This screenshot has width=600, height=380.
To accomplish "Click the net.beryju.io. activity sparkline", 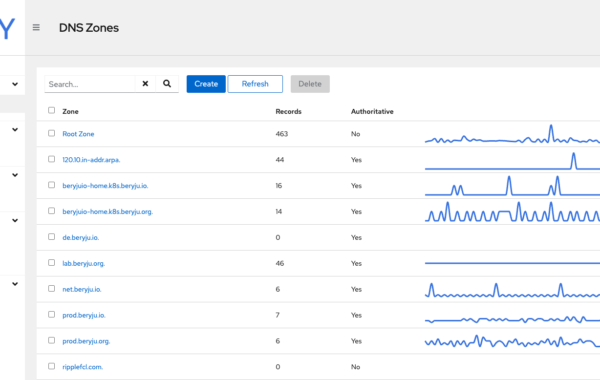I will [512, 290].
